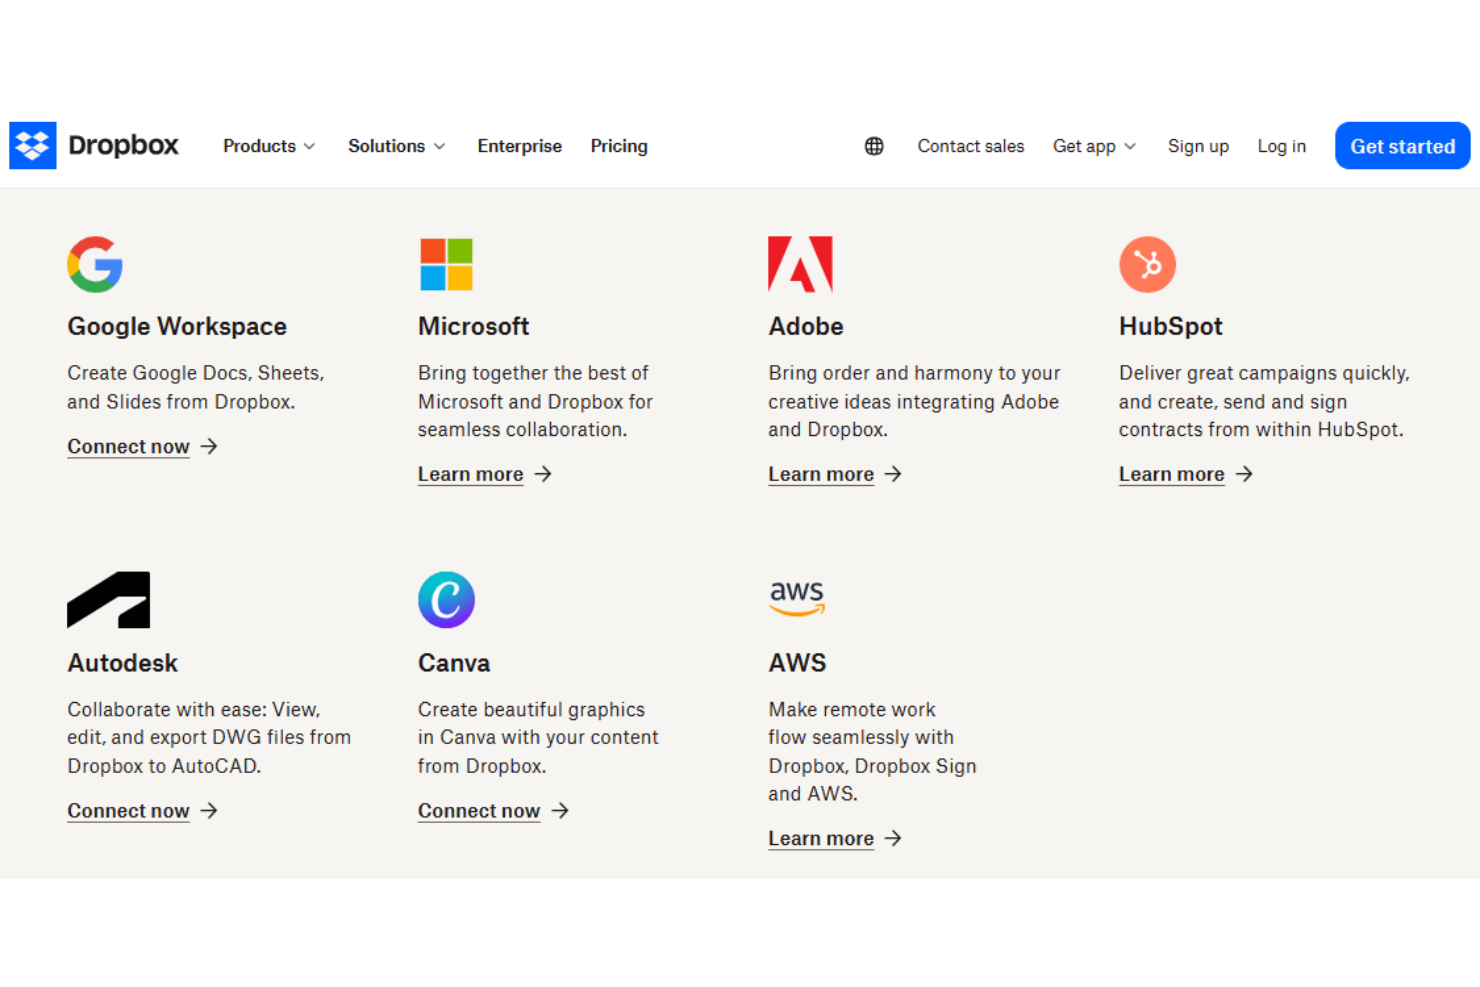
Task: Click Contact sales
Action: point(970,146)
